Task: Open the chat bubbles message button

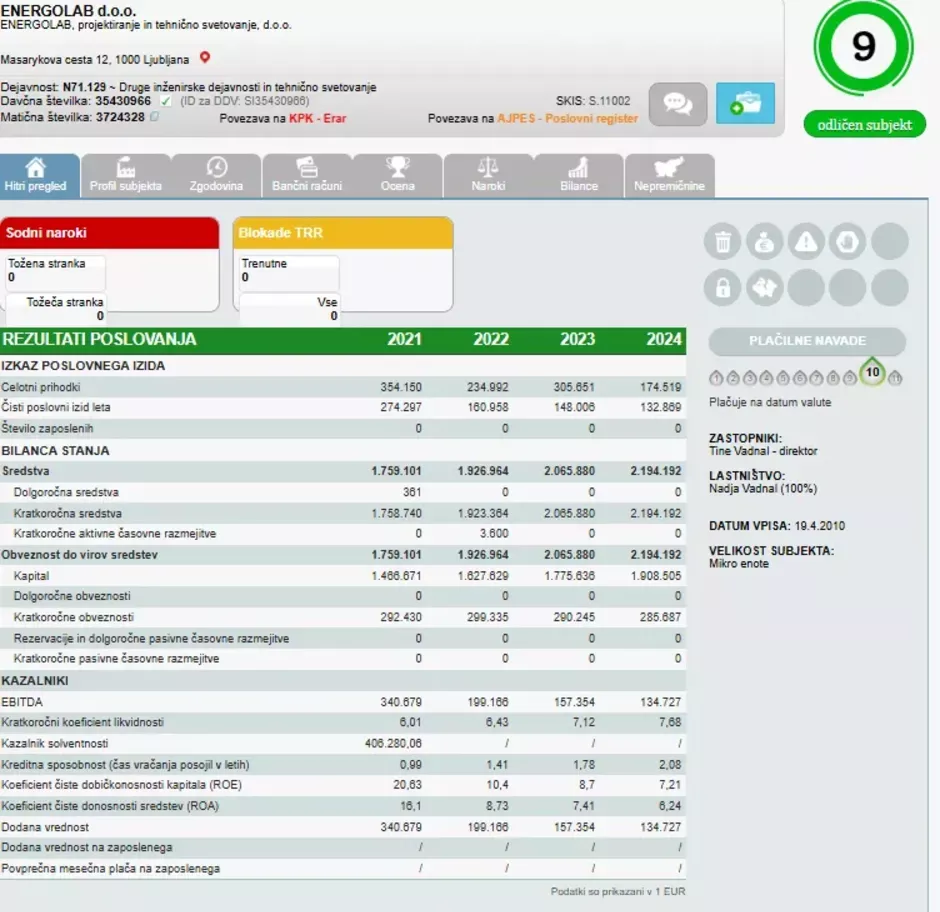Action: click(x=678, y=104)
